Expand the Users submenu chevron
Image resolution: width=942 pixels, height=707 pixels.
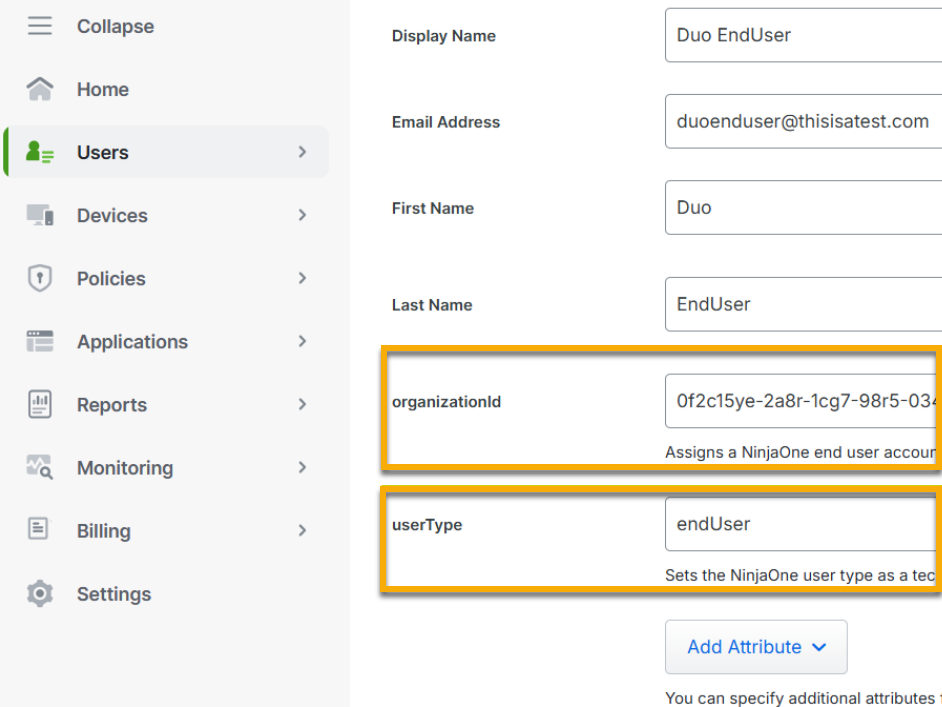pyautogui.click(x=302, y=152)
